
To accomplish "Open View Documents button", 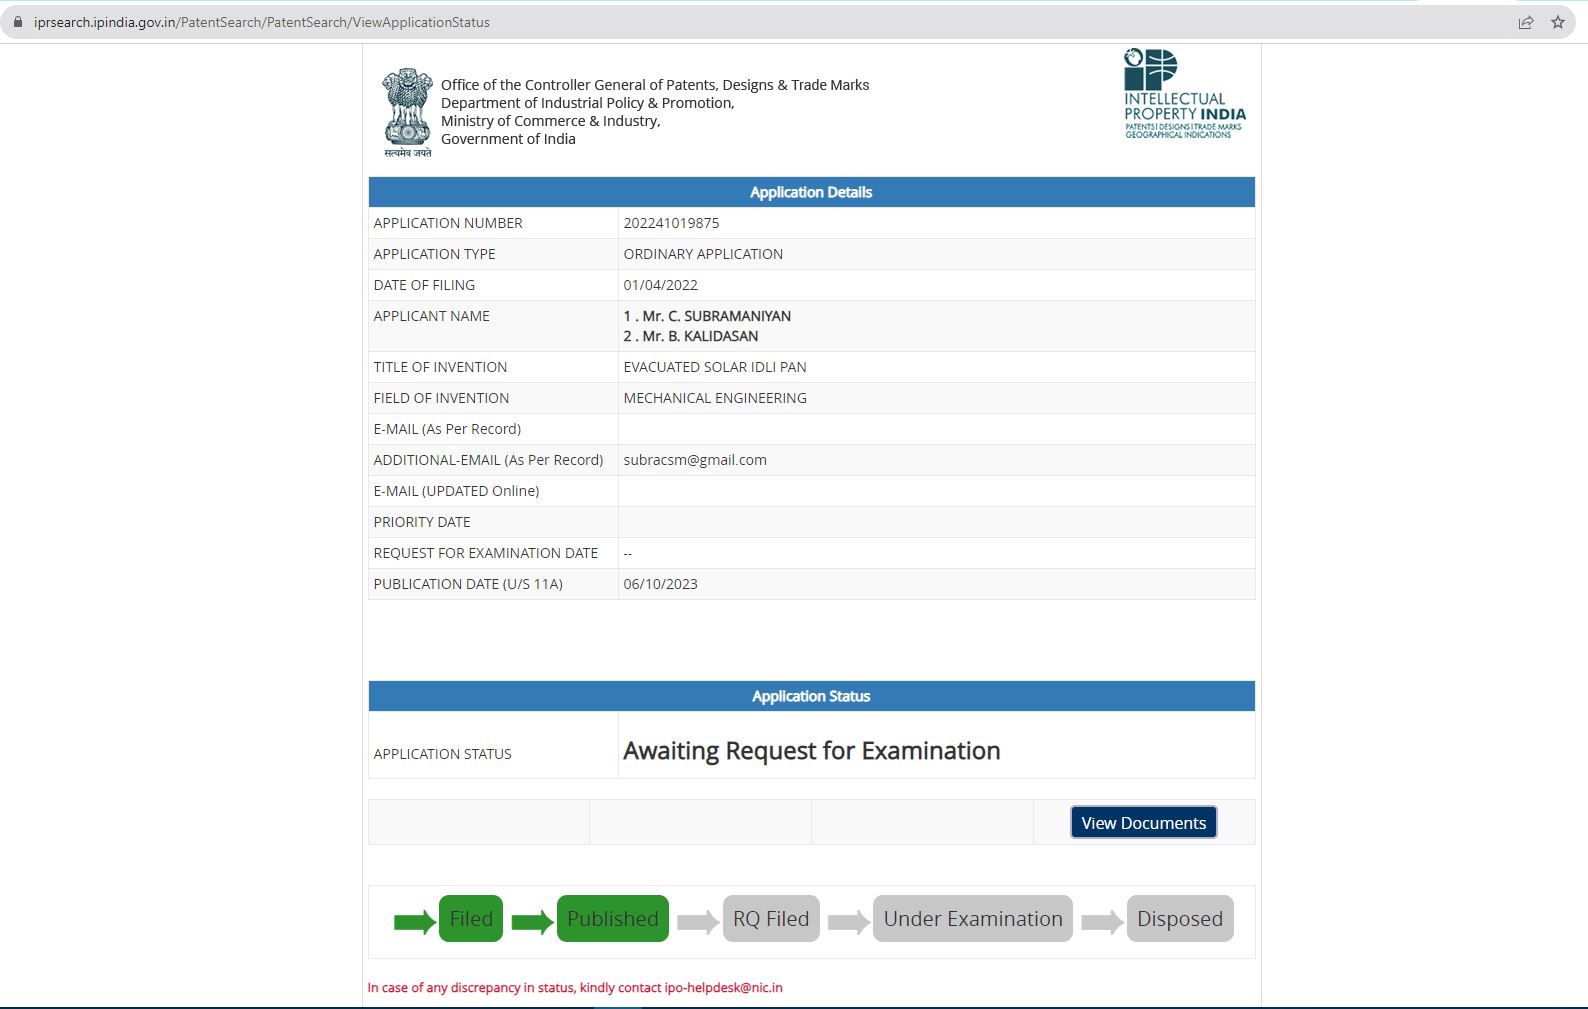I will 1143,822.
